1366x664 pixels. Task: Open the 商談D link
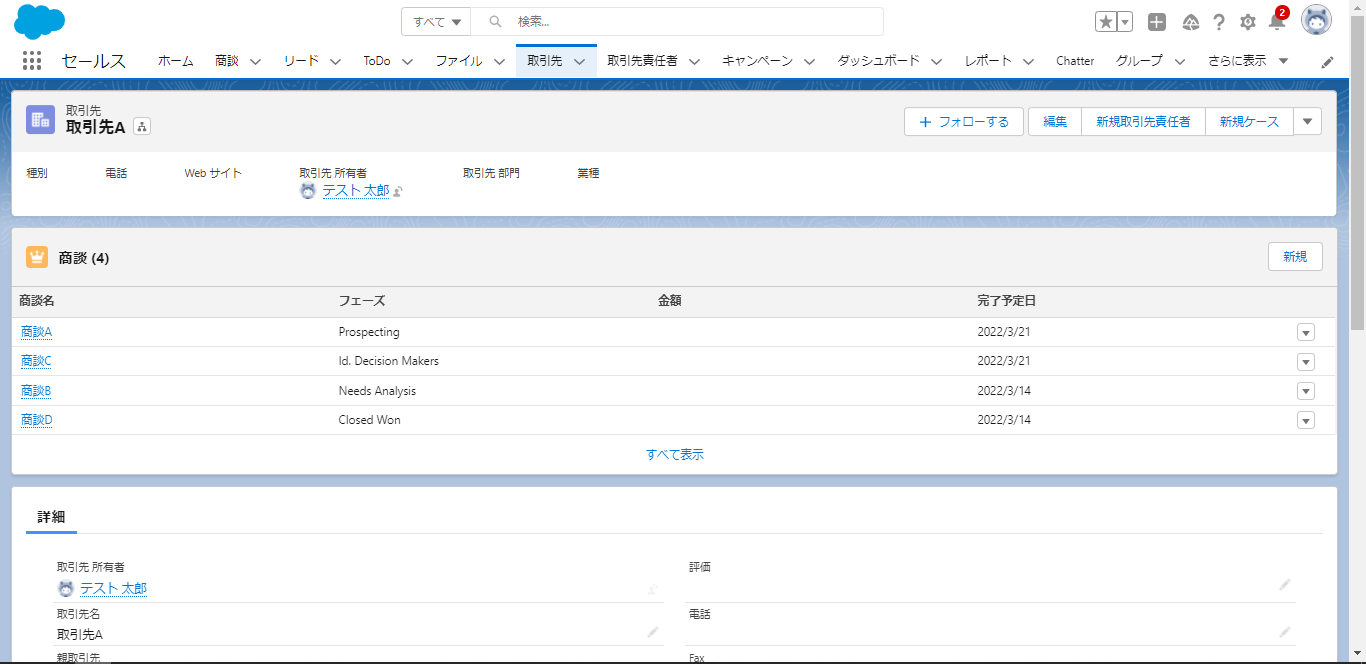tap(36, 420)
